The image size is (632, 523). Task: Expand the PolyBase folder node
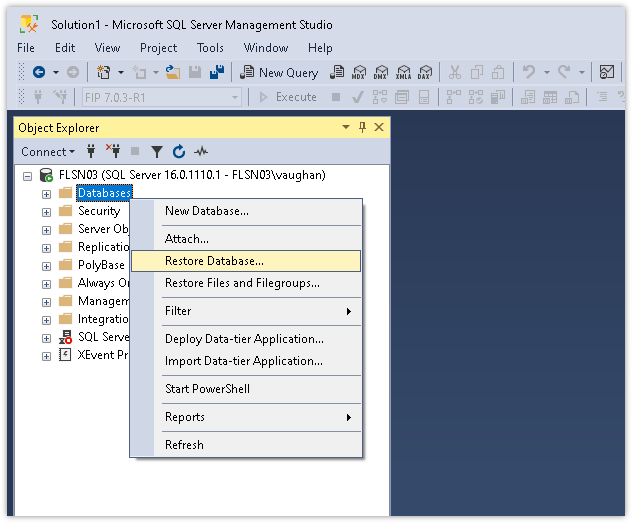[46, 266]
